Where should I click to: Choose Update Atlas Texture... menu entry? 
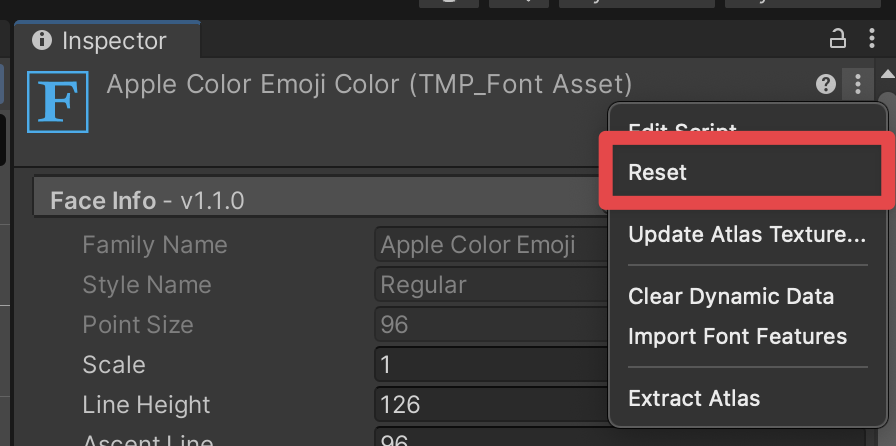[x=747, y=235]
